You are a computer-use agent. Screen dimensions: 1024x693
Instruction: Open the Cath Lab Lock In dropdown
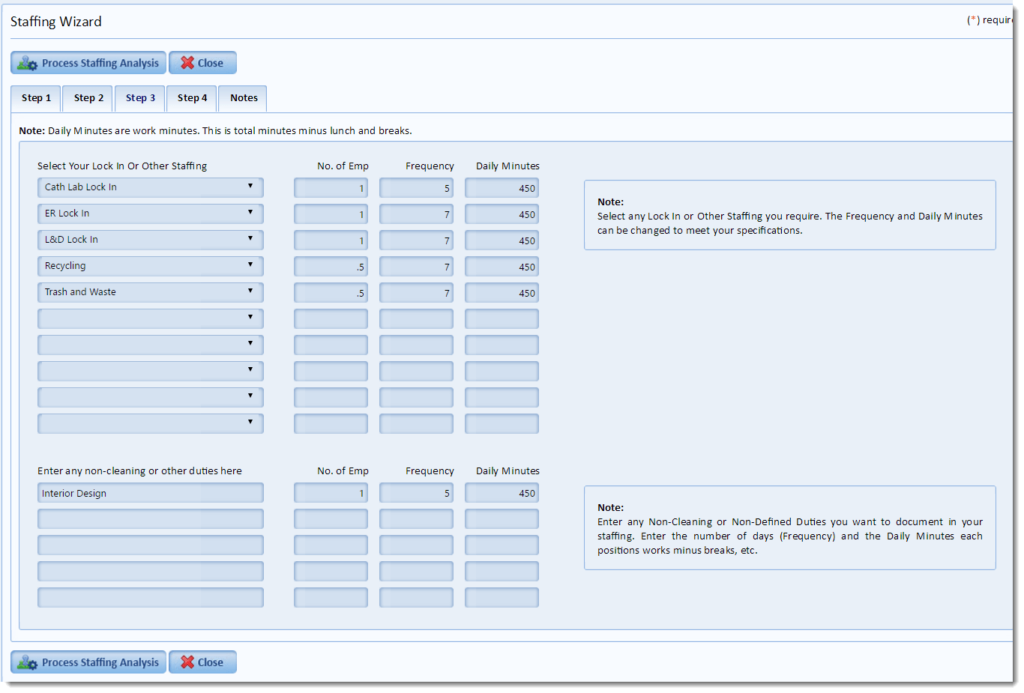(x=150, y=187)
